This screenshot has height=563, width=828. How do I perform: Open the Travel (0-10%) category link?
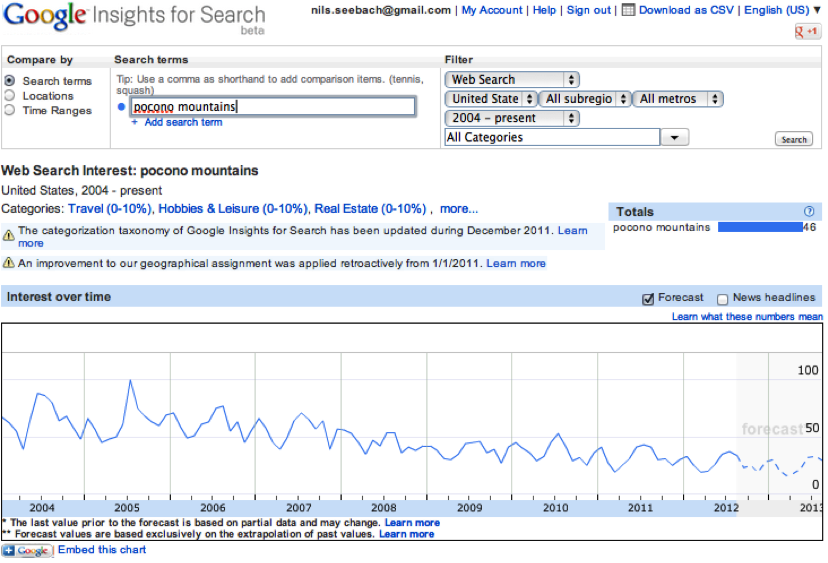click(110, 209)
